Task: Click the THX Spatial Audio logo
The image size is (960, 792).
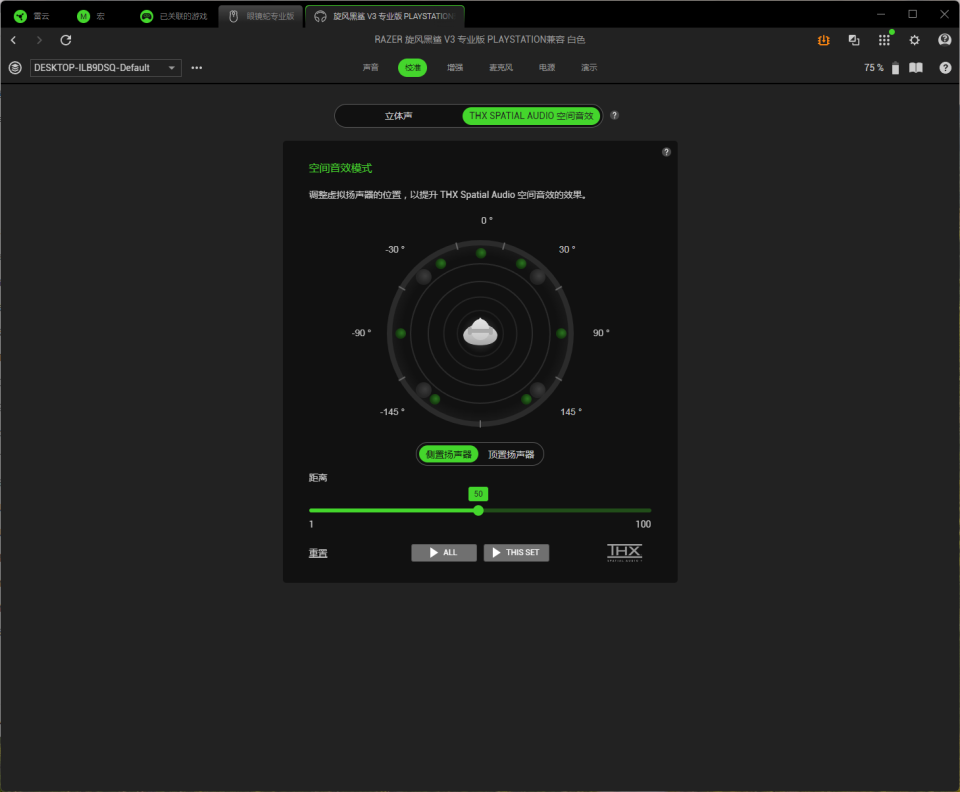Action: 624,552
